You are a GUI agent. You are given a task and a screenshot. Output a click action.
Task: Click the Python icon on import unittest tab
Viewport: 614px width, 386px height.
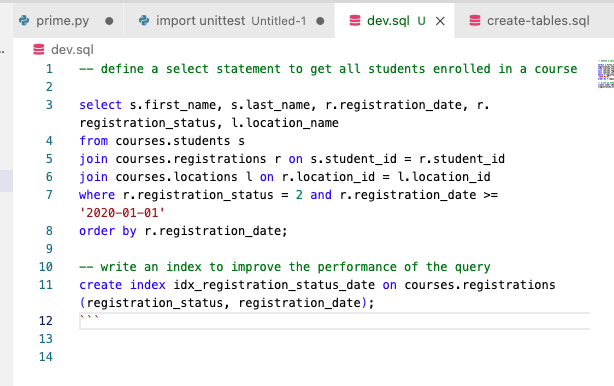click(144, 20)
